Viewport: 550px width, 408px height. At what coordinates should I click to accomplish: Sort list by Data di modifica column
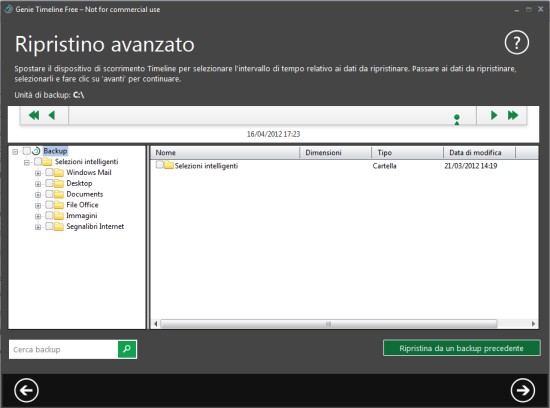click(x=479, y=153)
